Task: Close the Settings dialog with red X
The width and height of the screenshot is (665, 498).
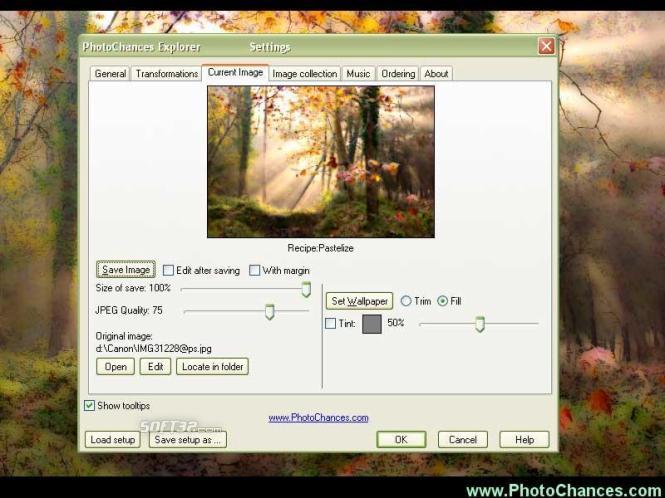Action: coord(546,46)
